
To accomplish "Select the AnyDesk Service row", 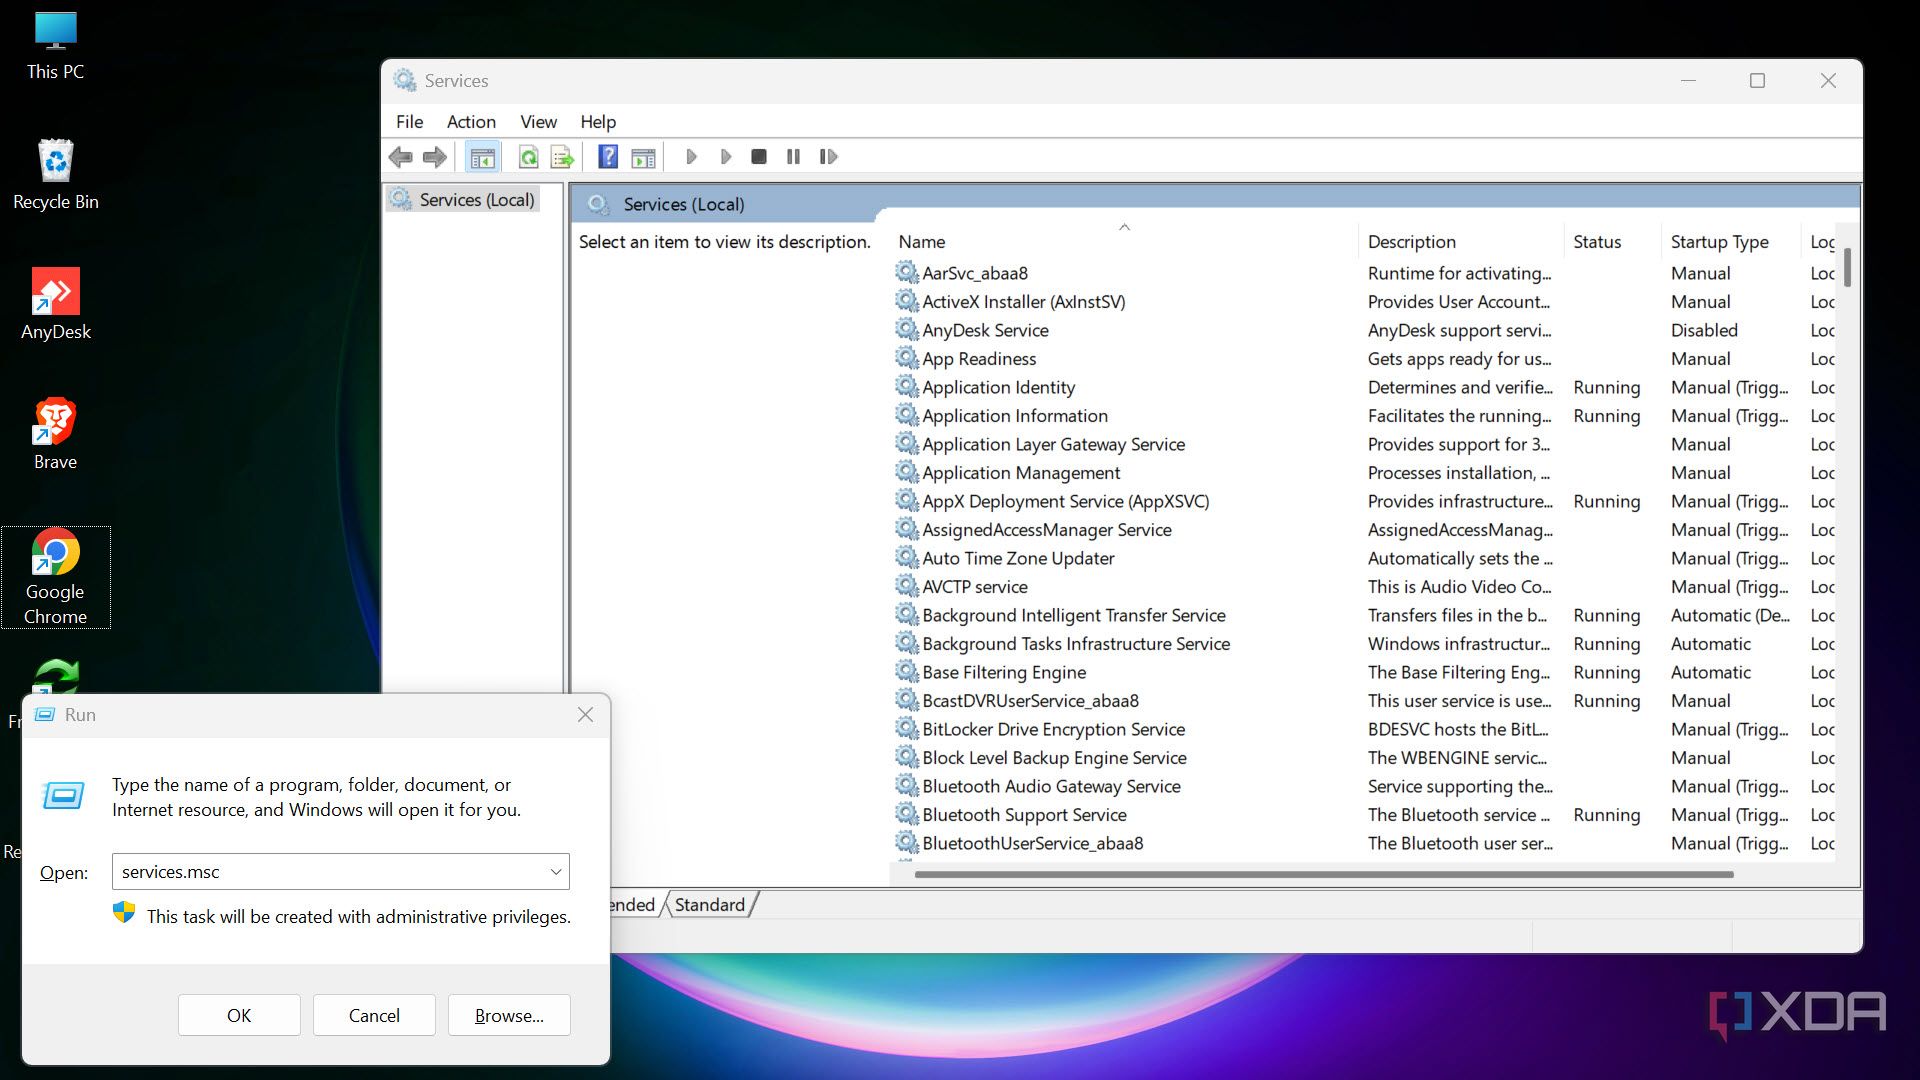I will 985,331.
